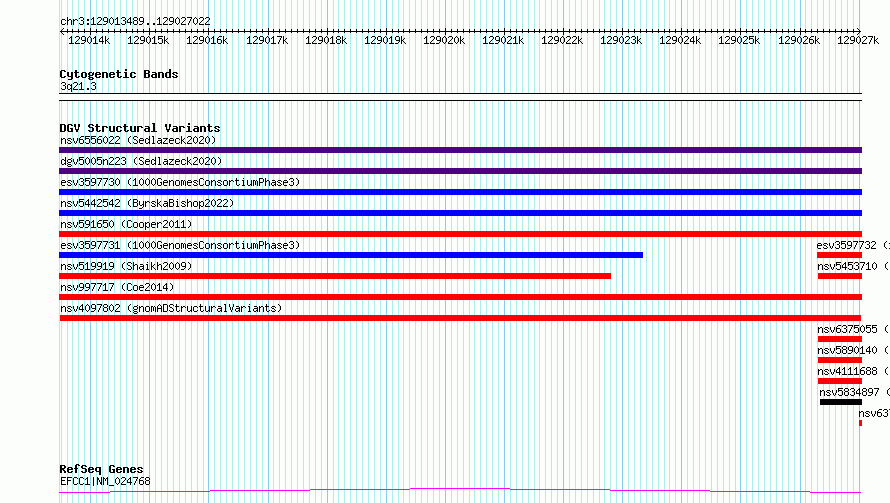
Task: Click the blue bar for esv3597731
Action: [351, 255]
